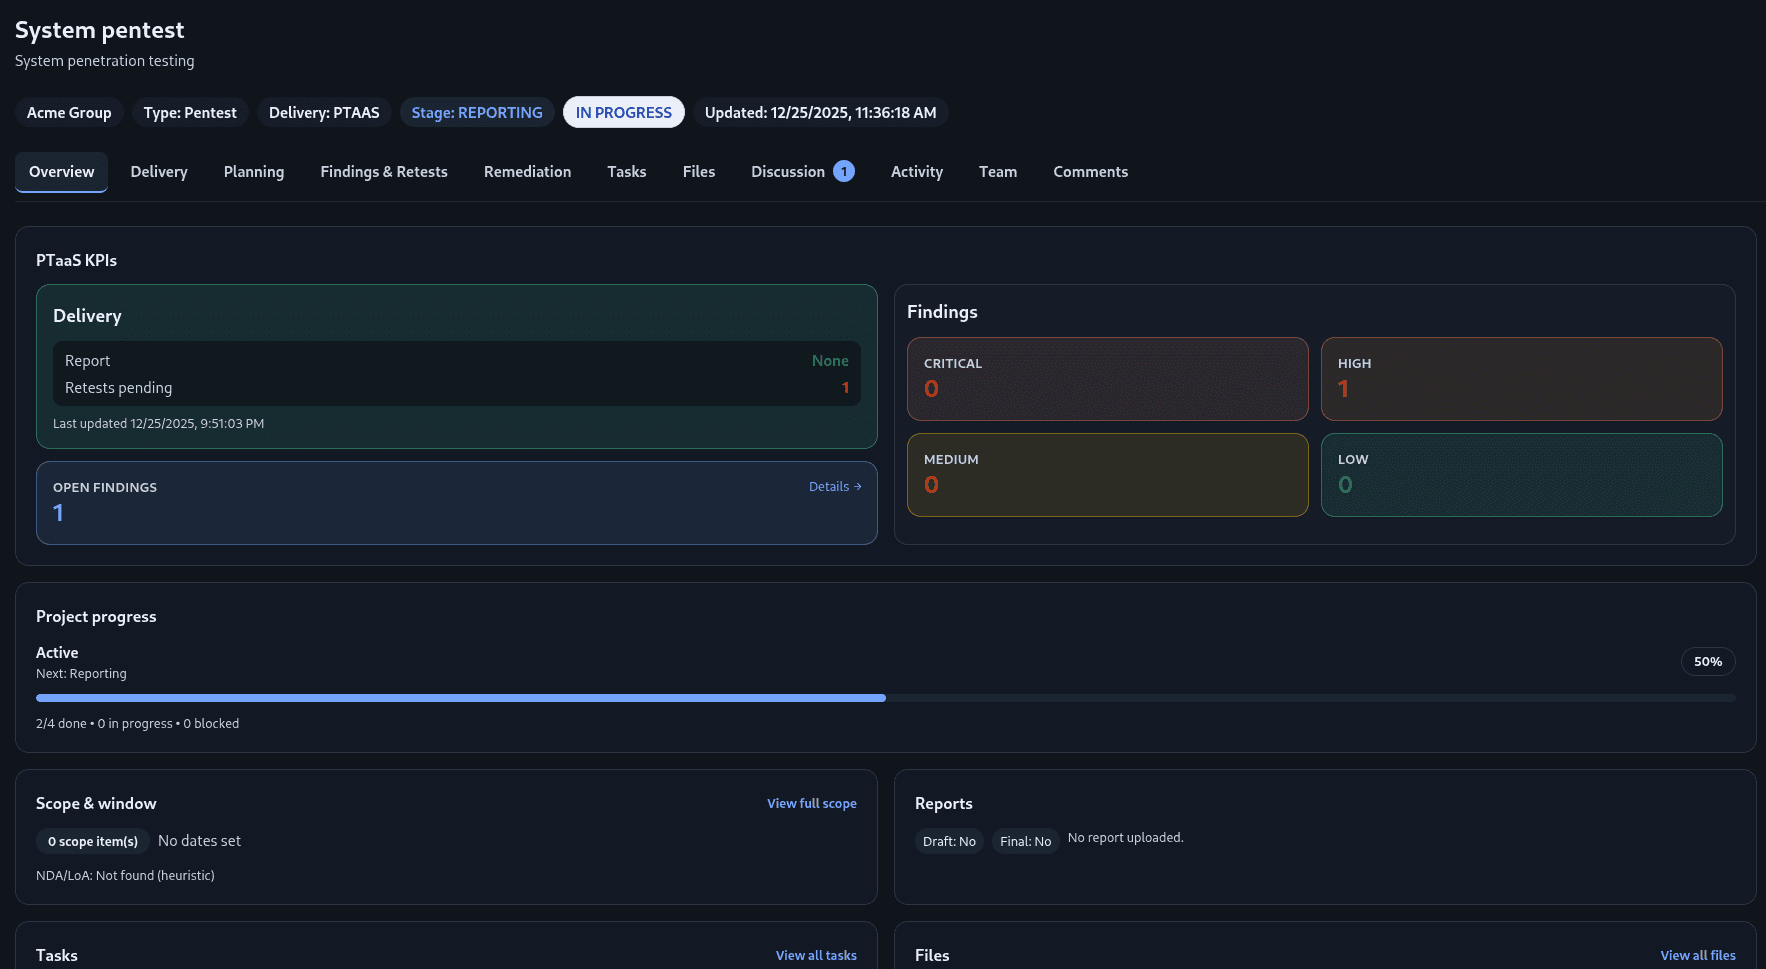1766x969 pixels.
Task: Click the LOW severity findings card
Action: [x=1521, y=475]
